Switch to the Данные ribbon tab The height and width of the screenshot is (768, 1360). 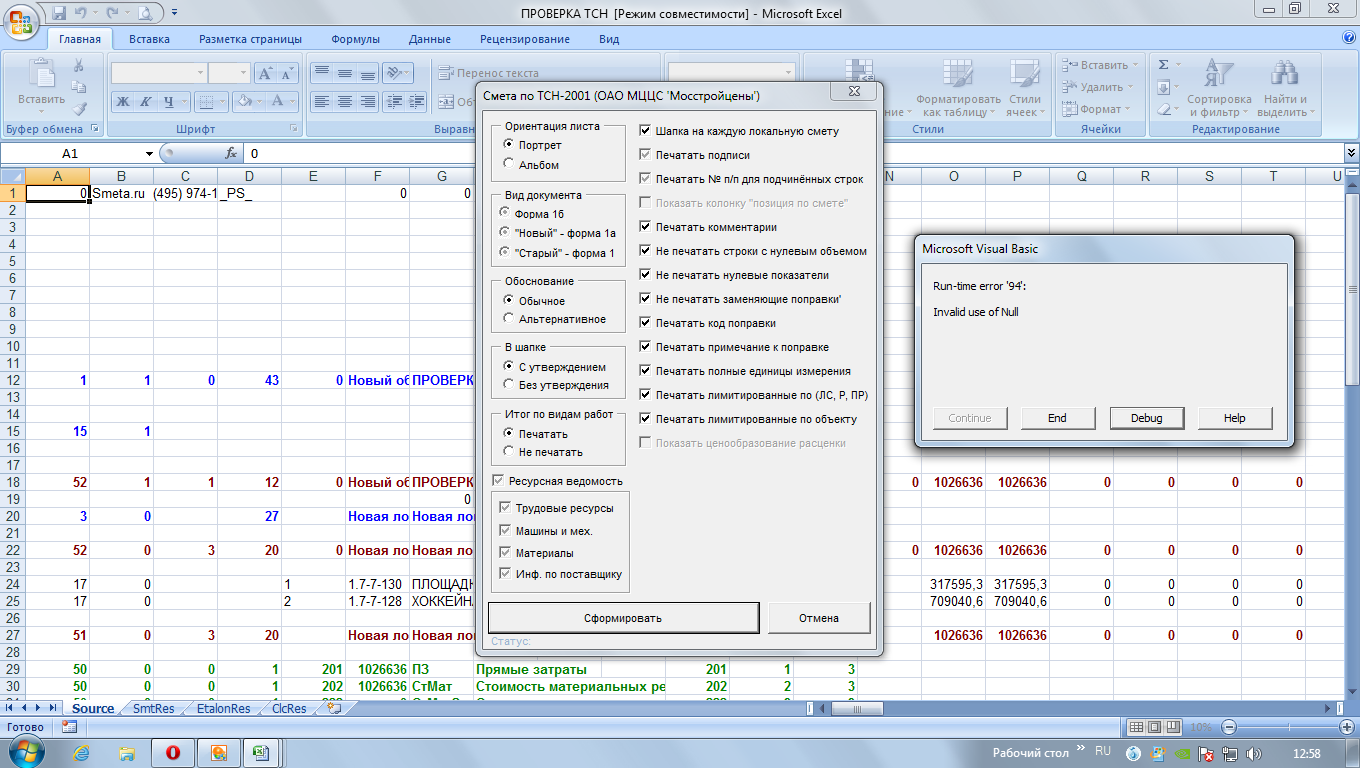[429, 39]
